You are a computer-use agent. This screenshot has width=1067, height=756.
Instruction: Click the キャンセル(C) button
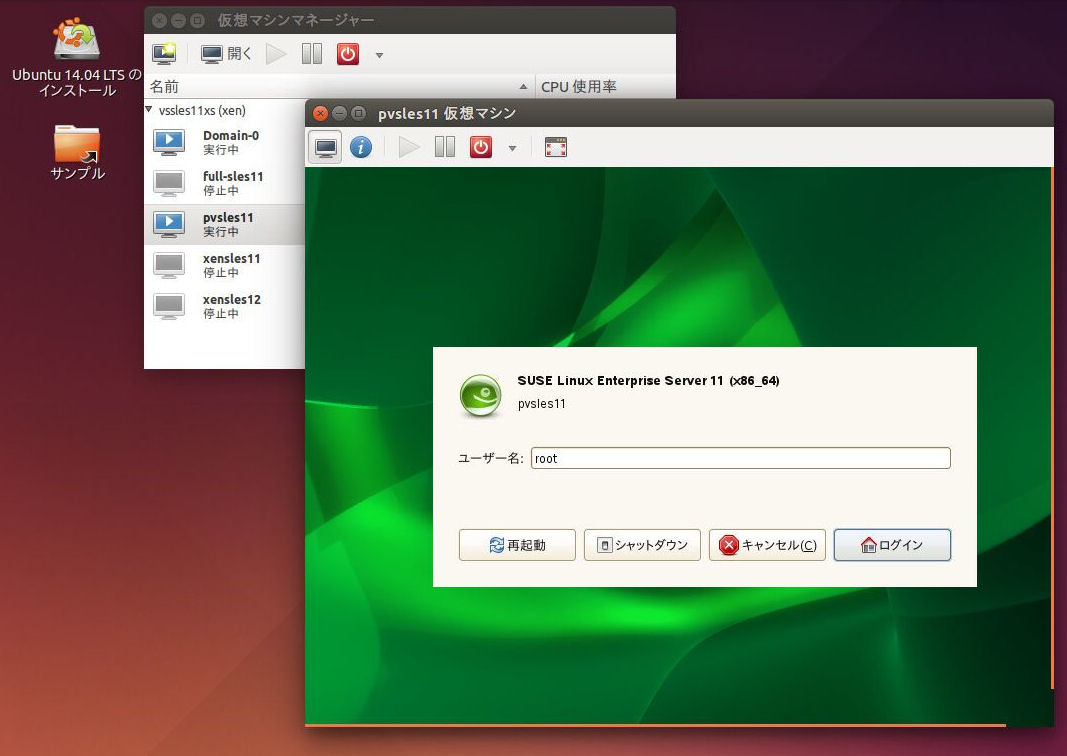point(767,545)
